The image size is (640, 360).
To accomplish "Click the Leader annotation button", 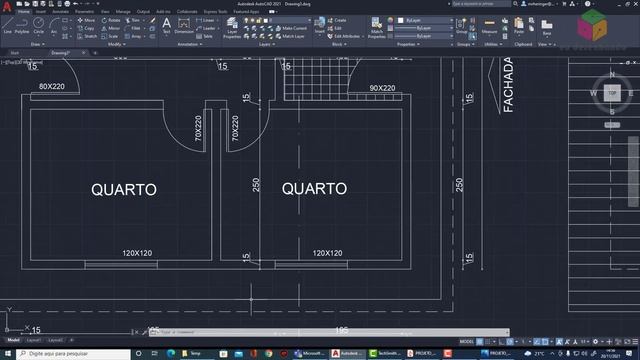I will pos(206,28).
